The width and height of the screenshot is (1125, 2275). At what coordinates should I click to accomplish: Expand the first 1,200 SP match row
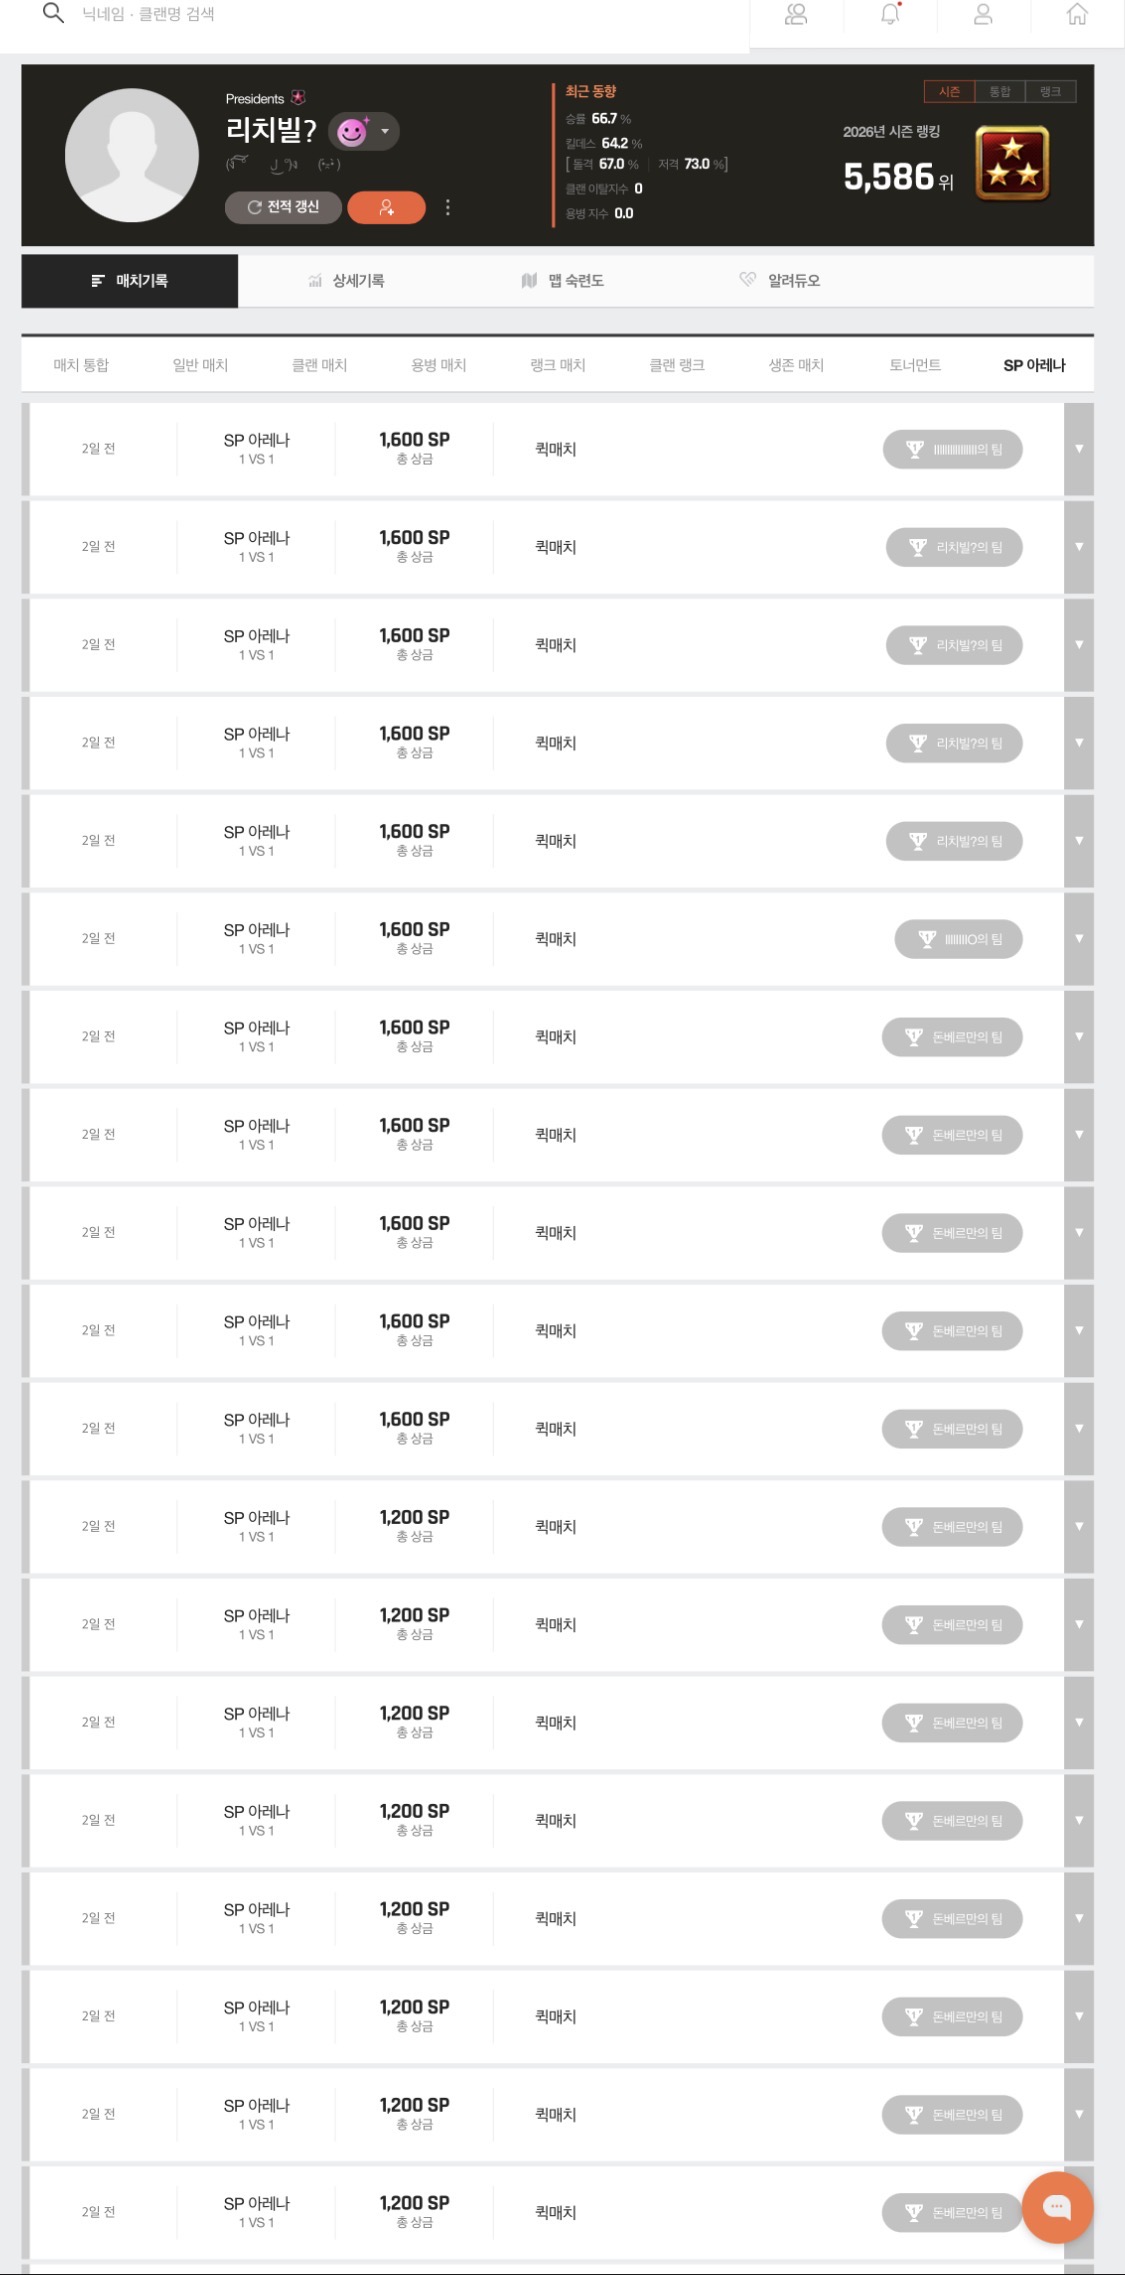(1078, 1527)
